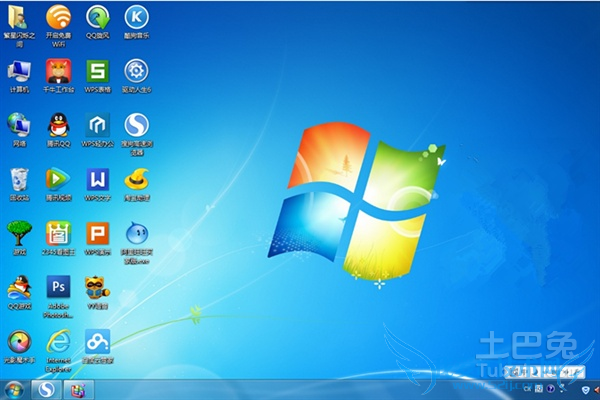Open WPS Spreadsheets green icon
This screenshot has width=600, height=400.
97,71
